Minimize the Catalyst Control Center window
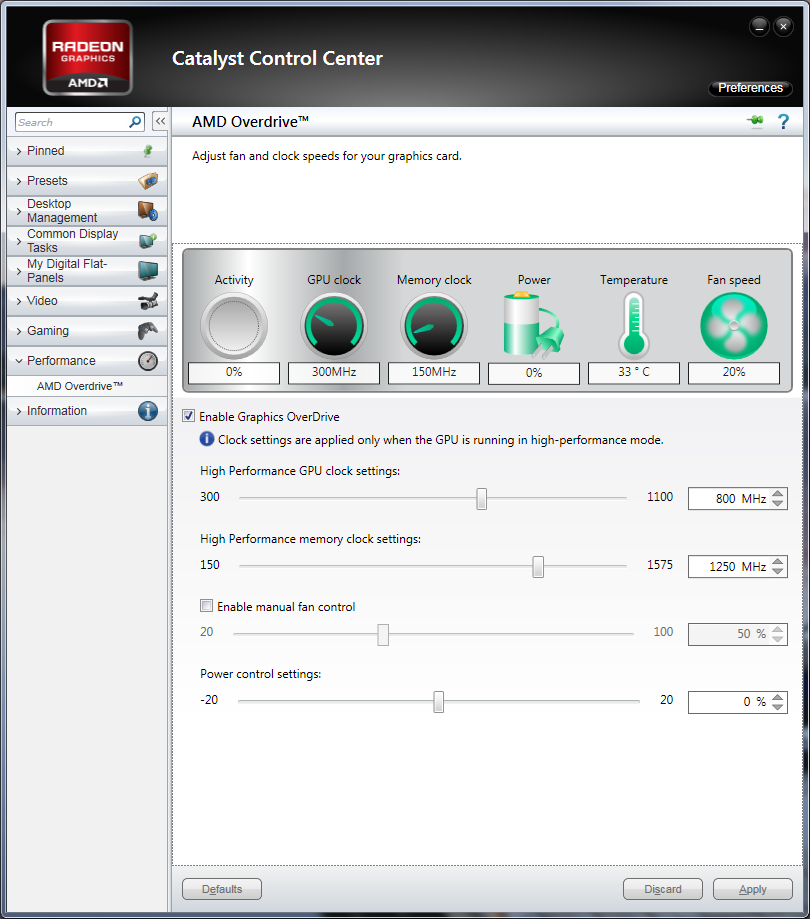 759,26
